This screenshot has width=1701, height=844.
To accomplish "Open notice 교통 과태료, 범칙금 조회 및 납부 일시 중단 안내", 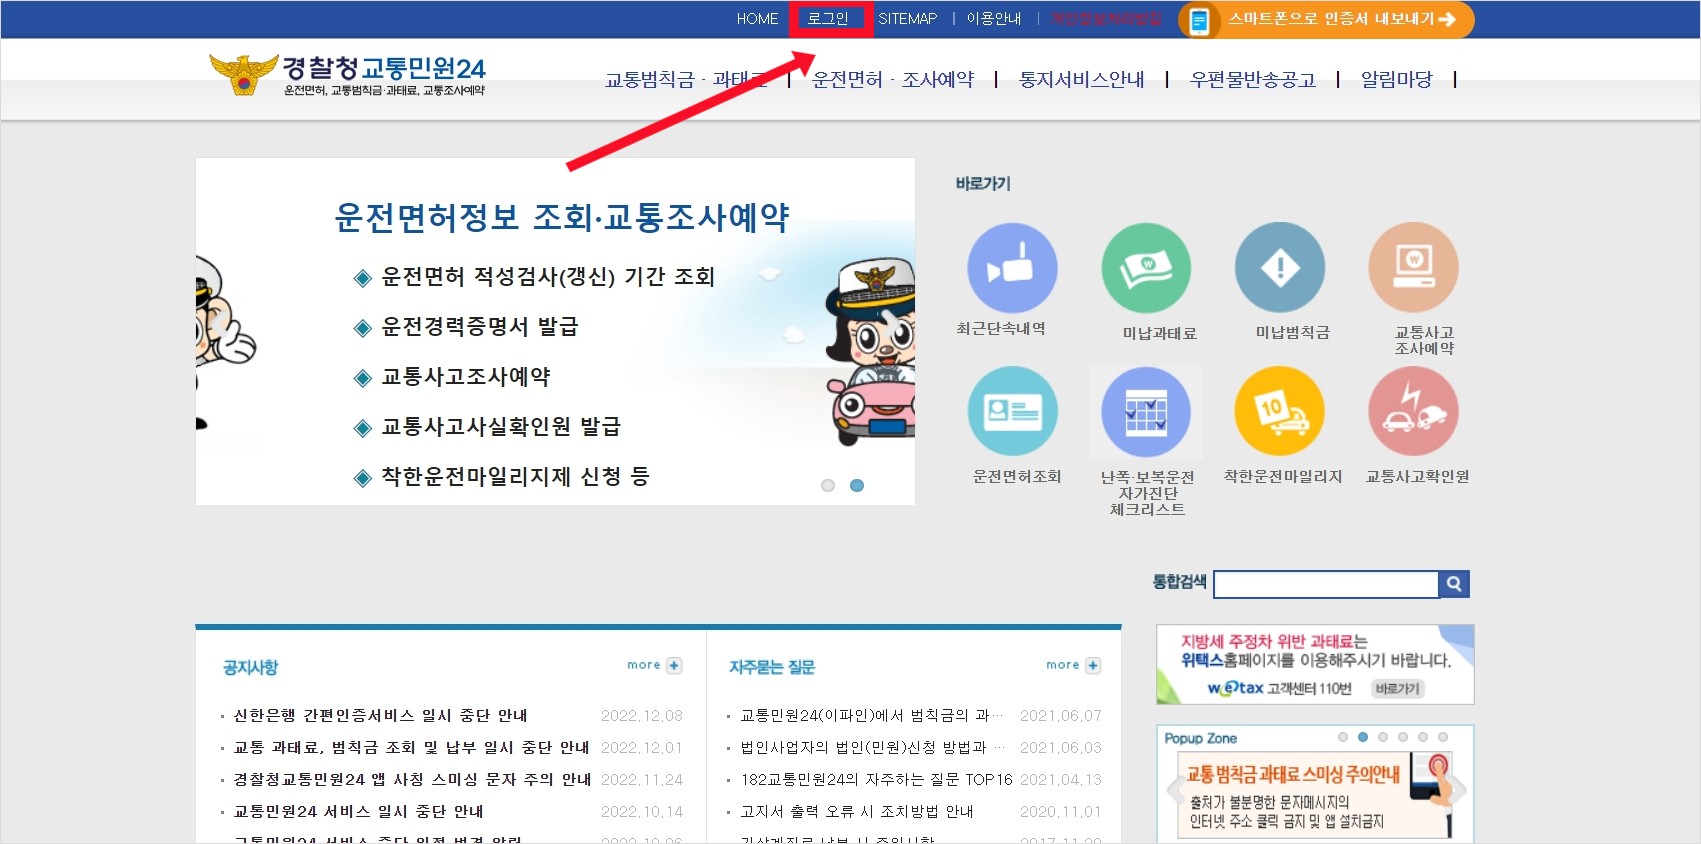I will (411, 748).
